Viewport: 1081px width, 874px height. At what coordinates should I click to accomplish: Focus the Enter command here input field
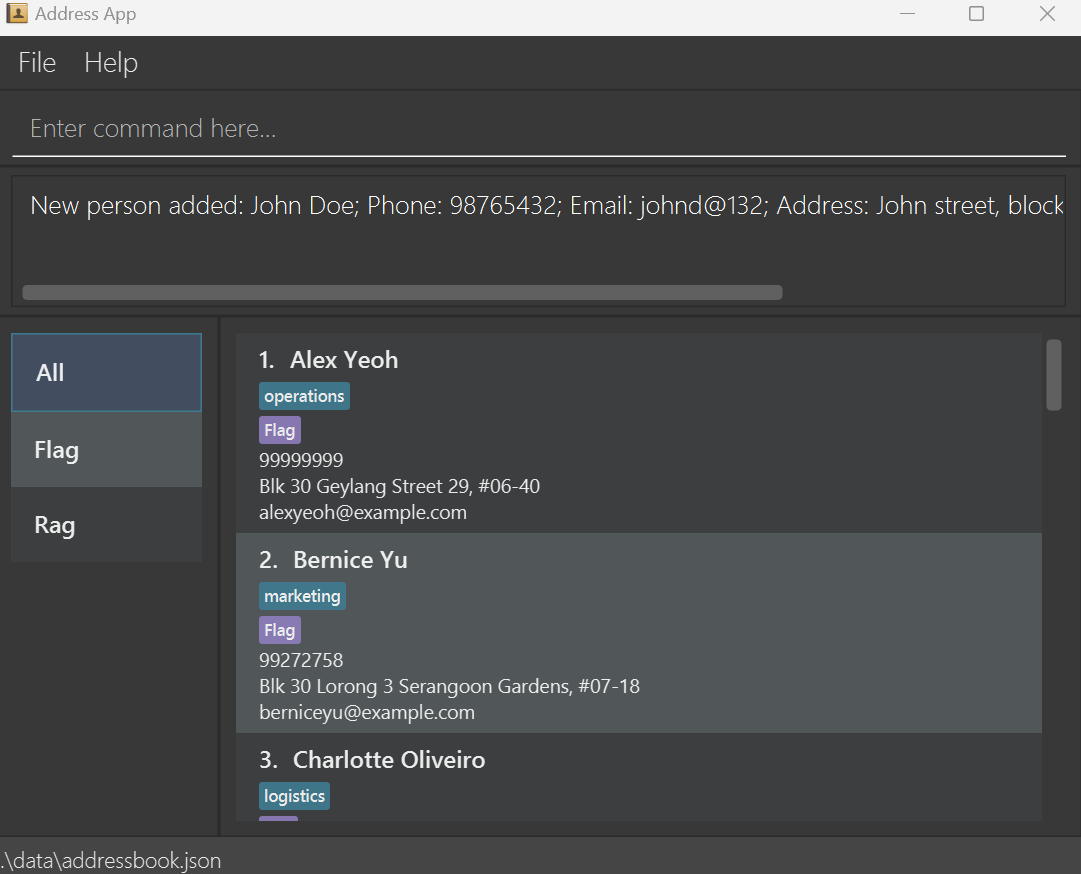click(539, 129)
